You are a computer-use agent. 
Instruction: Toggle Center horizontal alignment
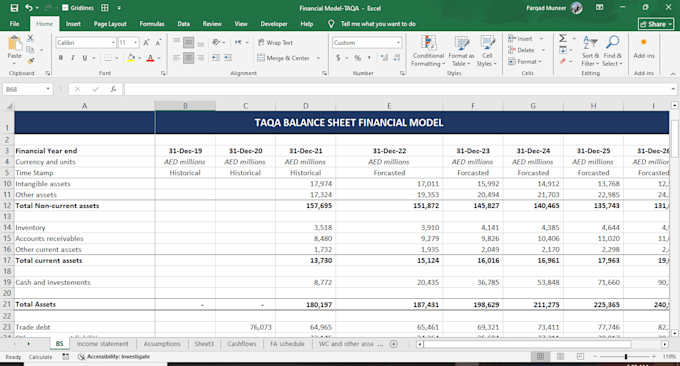point(189,58)
